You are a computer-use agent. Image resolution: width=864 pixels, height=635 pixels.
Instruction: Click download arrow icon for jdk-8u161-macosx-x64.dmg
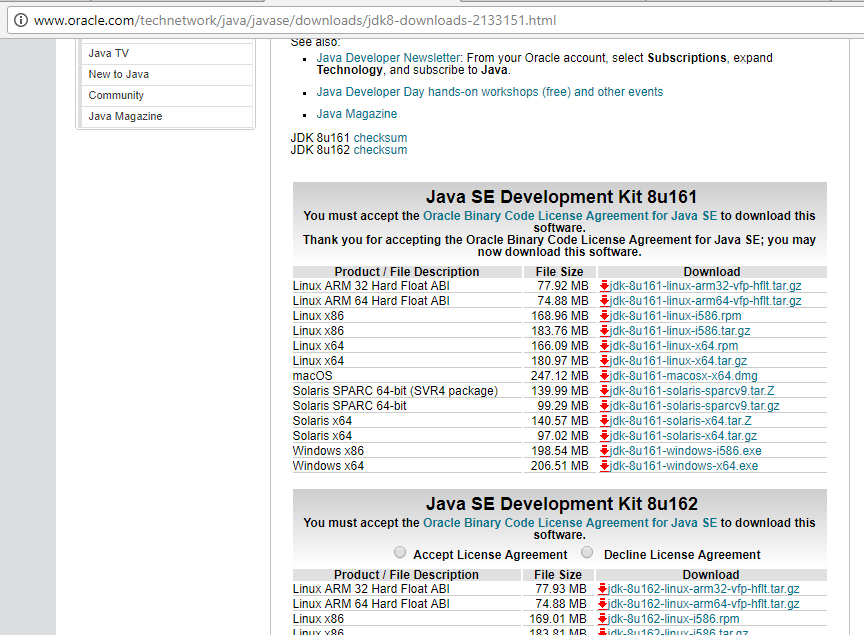pyautogui.click(x=604, y=375)
